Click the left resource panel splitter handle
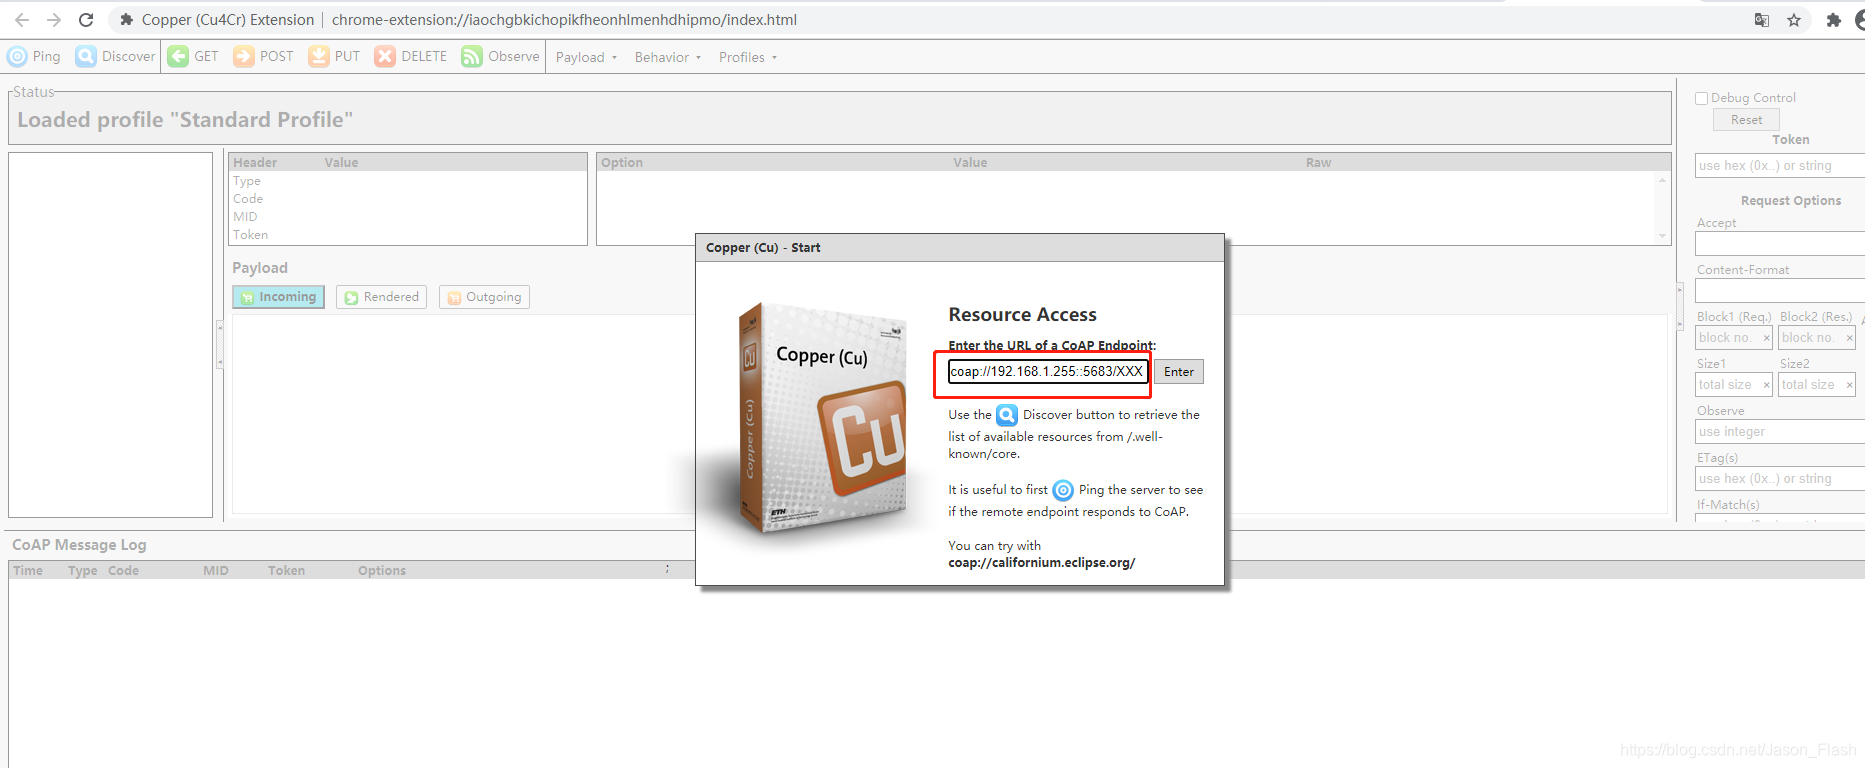This screenshot has height=768, width=1865. coord(220,344)
